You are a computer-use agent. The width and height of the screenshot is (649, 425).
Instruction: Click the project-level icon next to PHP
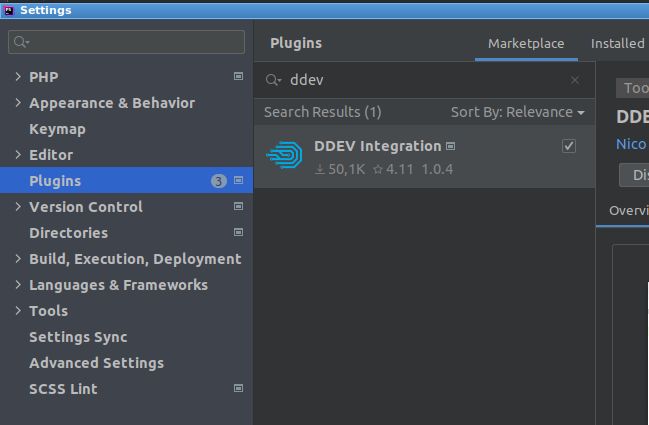coord(238,77)
